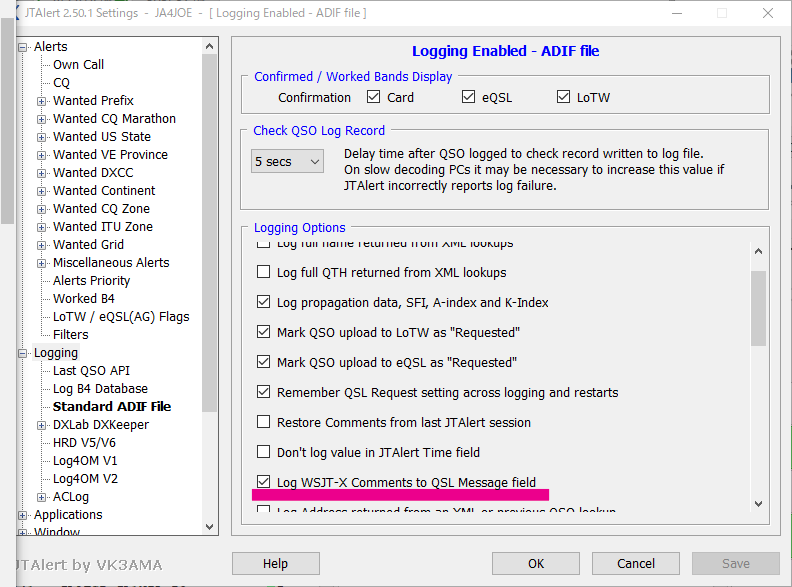Click the tree panel scroll down arrow
The image size is (792, 587).
pyautogui.click(x=210, y=526)
